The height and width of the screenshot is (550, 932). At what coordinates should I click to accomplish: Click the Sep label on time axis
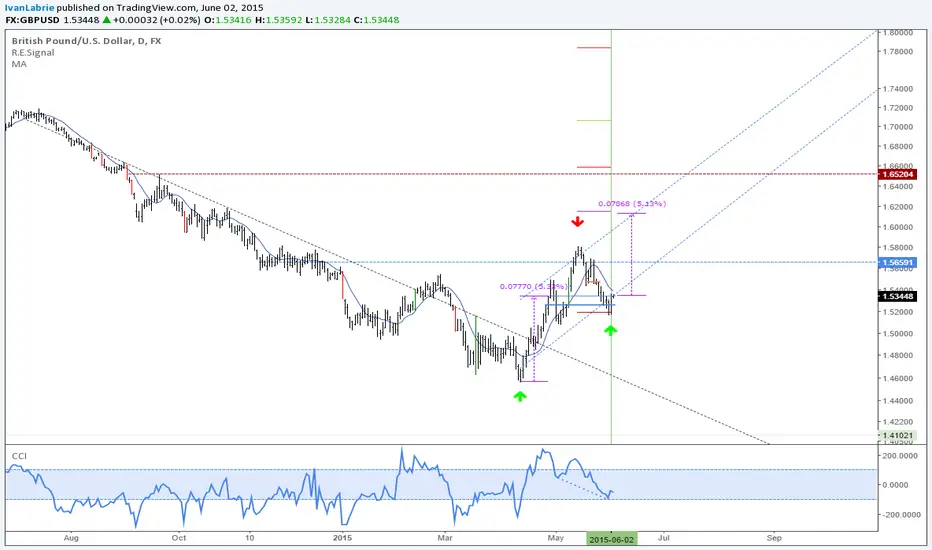[x=774, y=538]
